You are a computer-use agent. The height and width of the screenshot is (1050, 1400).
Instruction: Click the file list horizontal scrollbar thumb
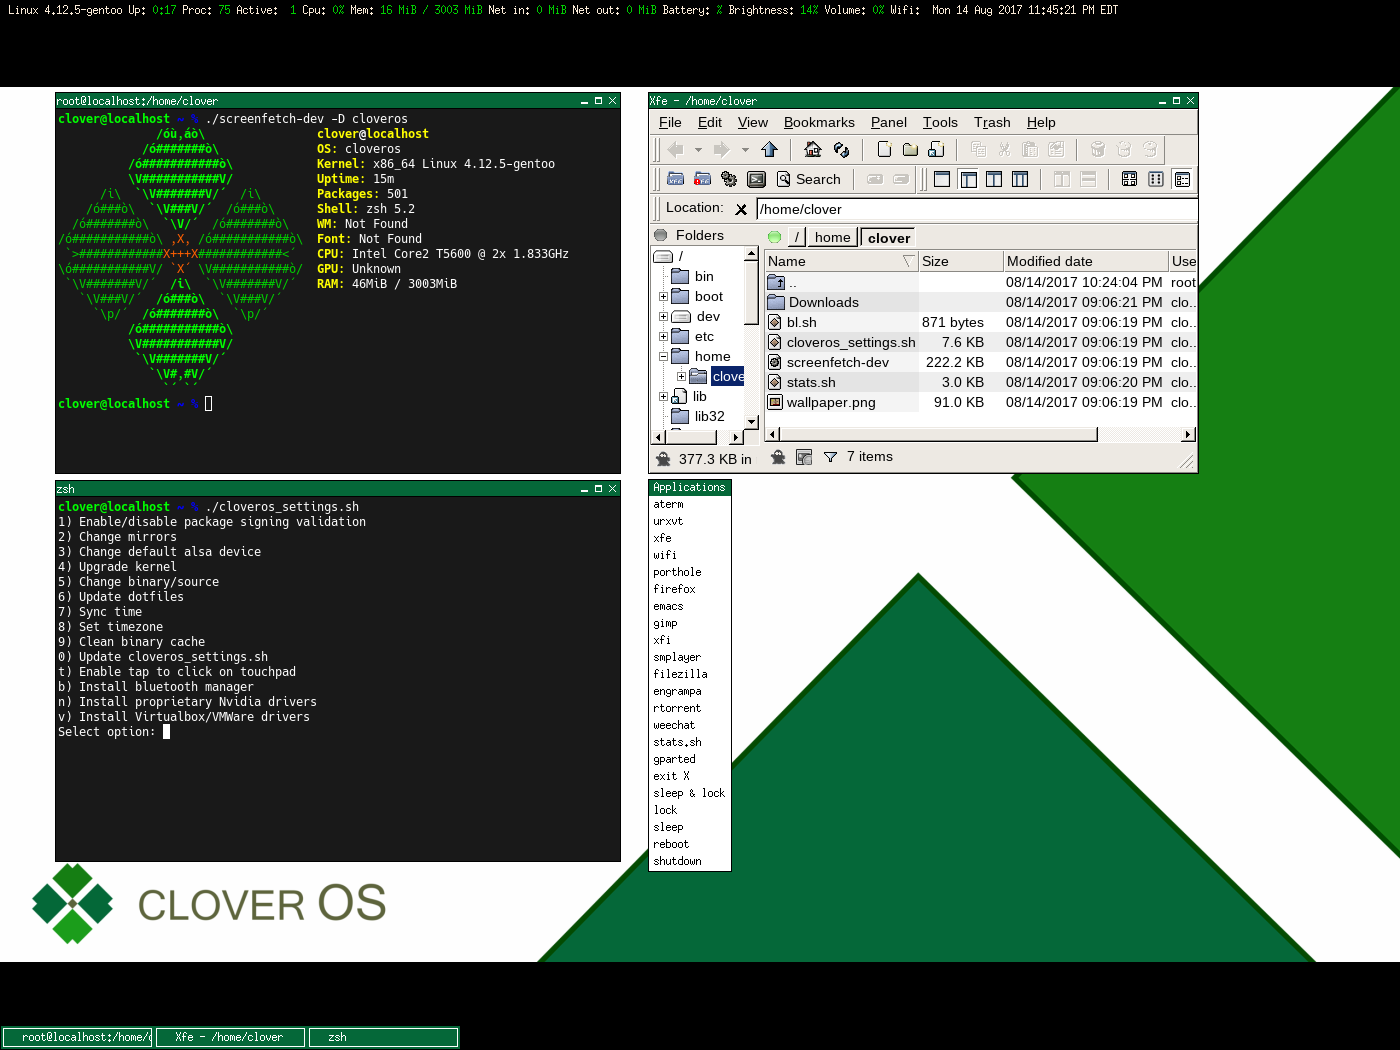click(939, 434)
